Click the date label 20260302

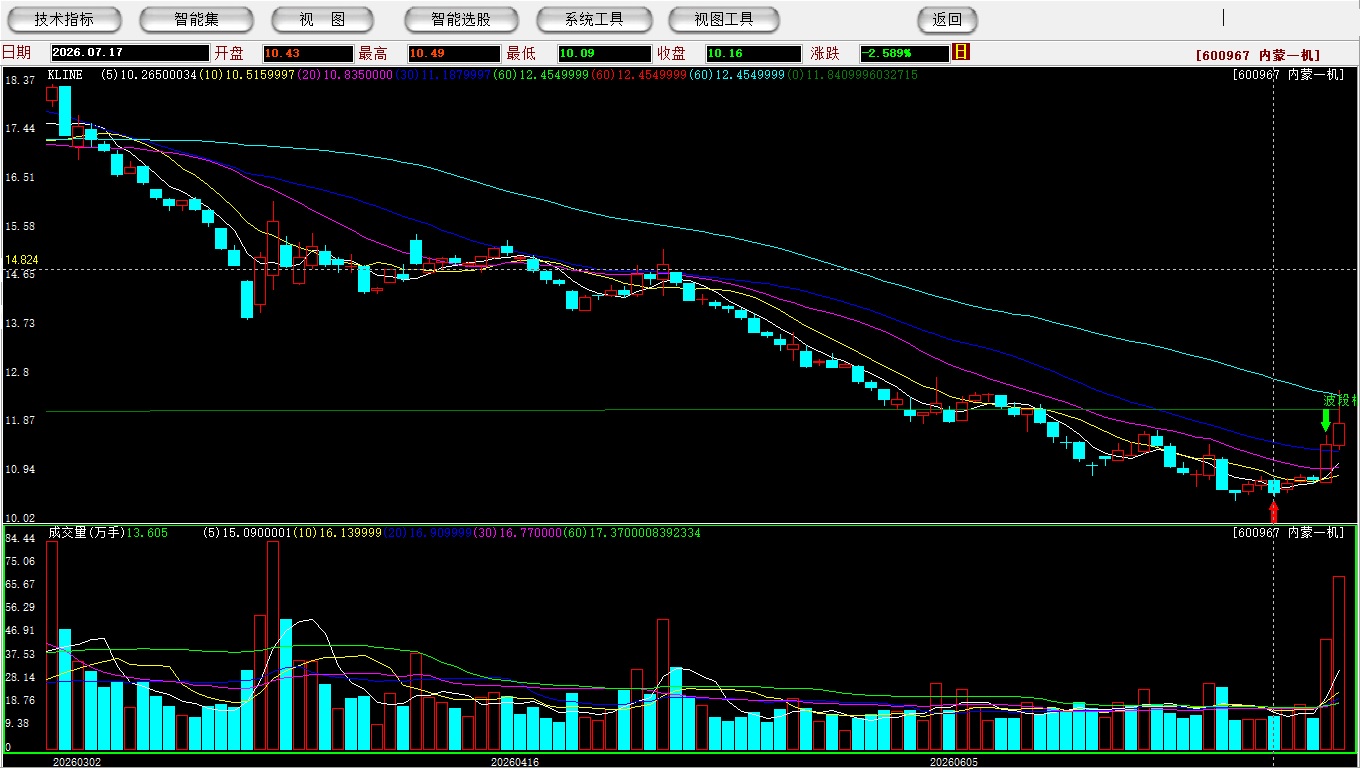77,762
